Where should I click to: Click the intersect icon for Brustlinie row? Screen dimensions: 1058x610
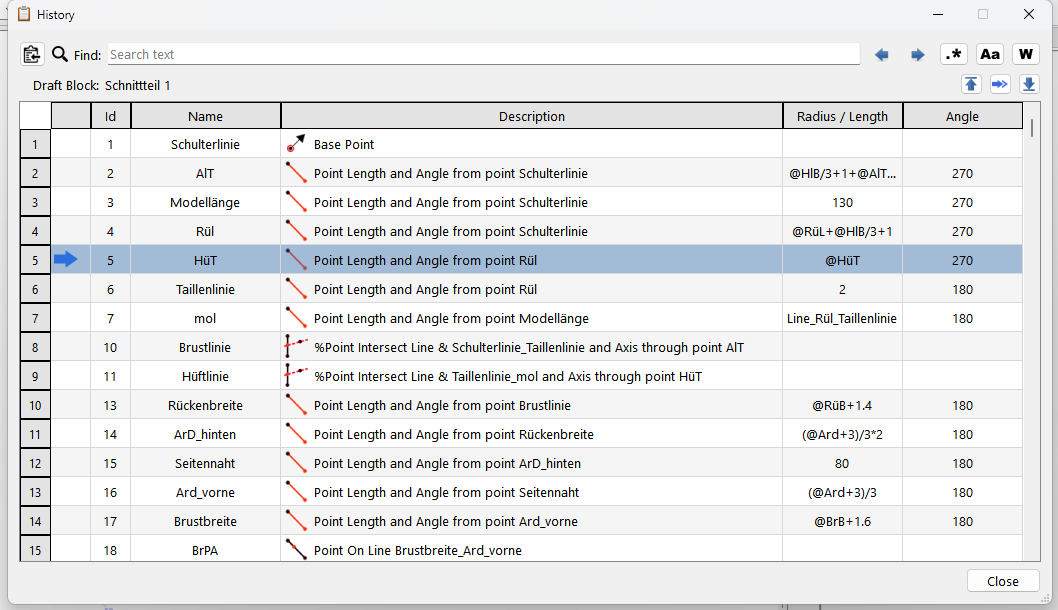pos(296,348)
